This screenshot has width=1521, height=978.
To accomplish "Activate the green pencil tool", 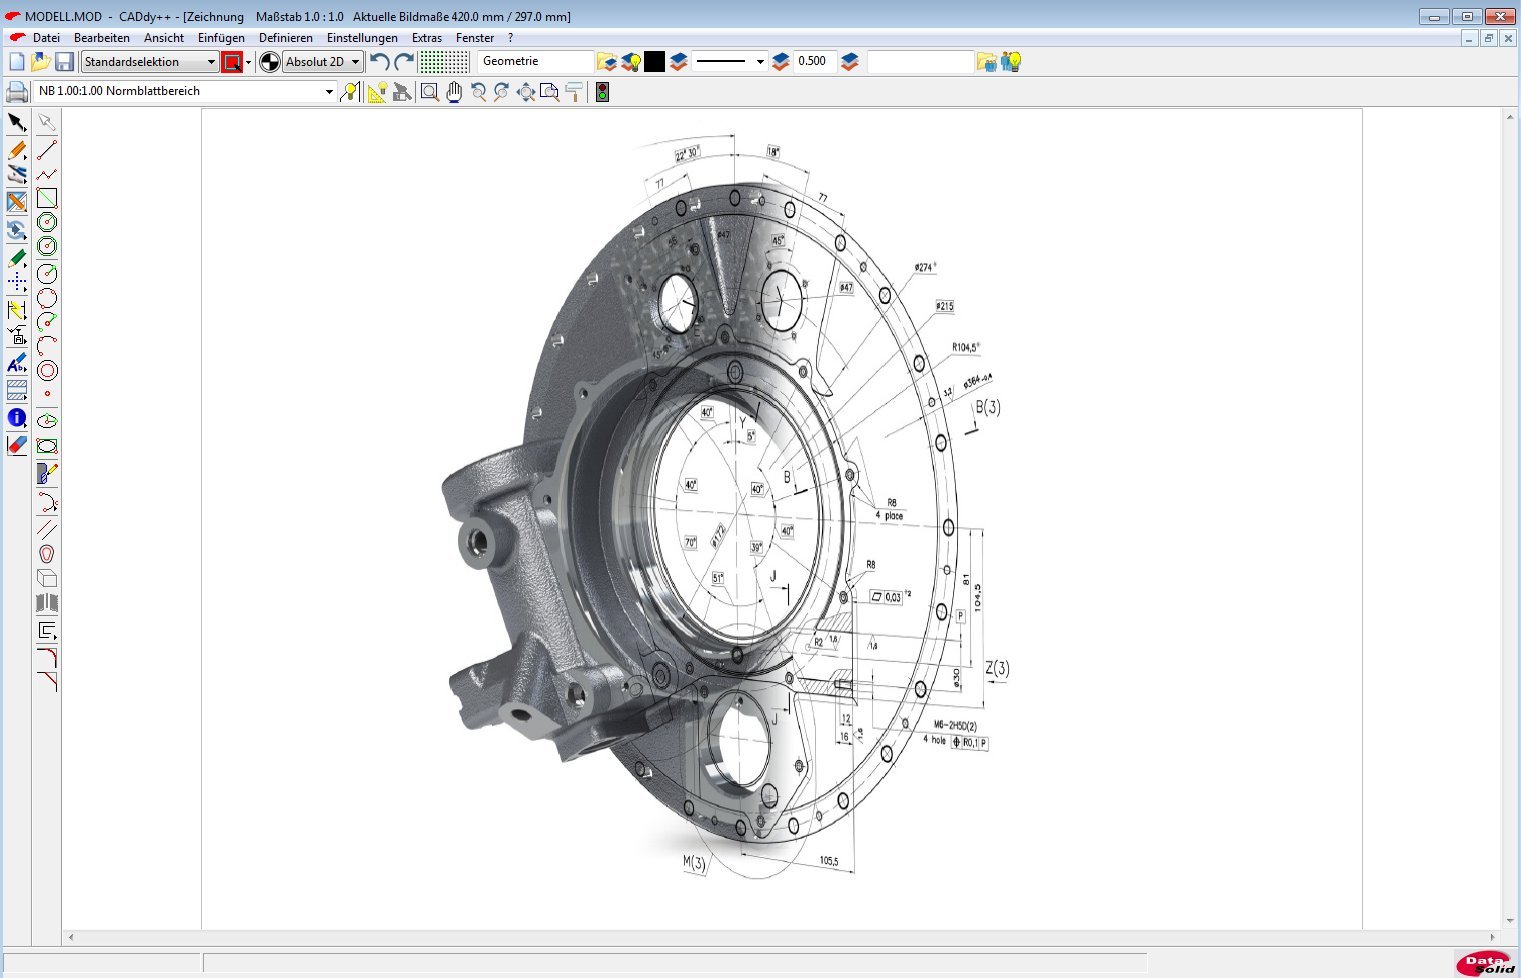I will tap(17, 258).
